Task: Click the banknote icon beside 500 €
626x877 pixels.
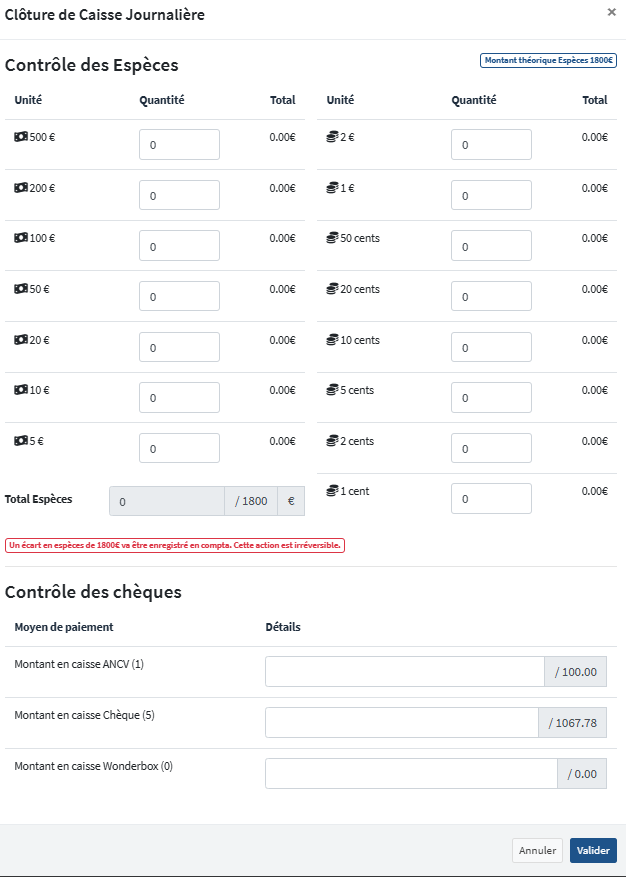Action: [21, 137]
